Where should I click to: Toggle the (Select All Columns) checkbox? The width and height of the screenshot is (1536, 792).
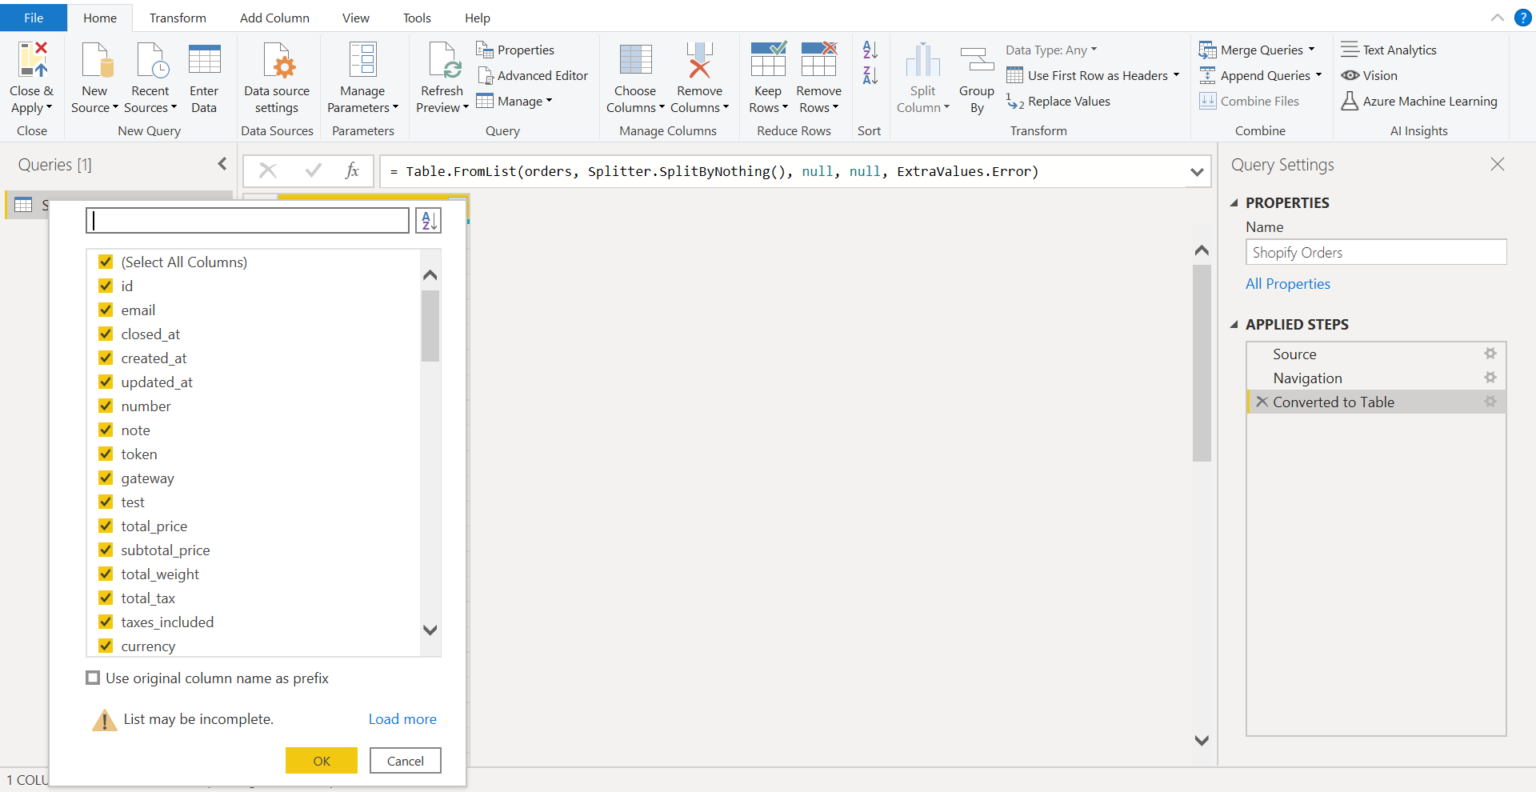tap(105, 262)
